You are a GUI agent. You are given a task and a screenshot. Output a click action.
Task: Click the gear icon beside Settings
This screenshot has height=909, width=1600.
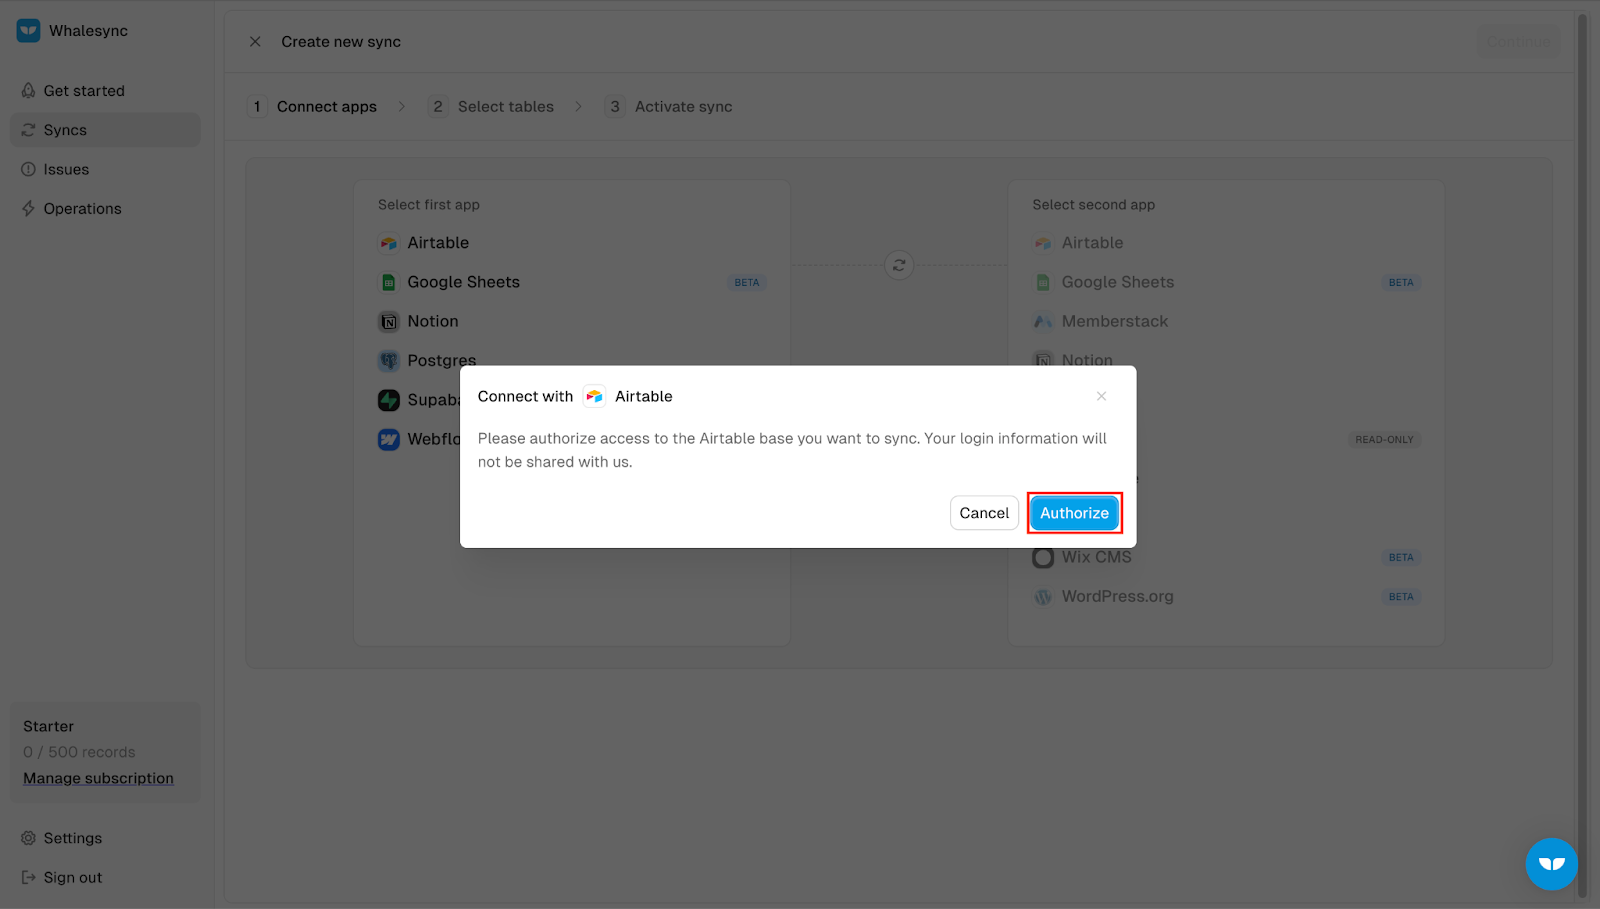[x=28, y=838]
